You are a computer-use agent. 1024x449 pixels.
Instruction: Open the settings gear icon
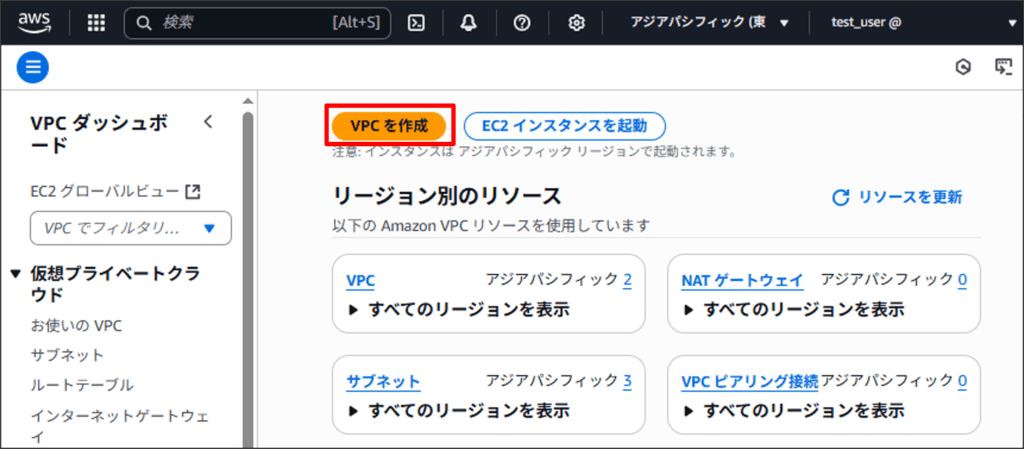click(x=575, y=23)
